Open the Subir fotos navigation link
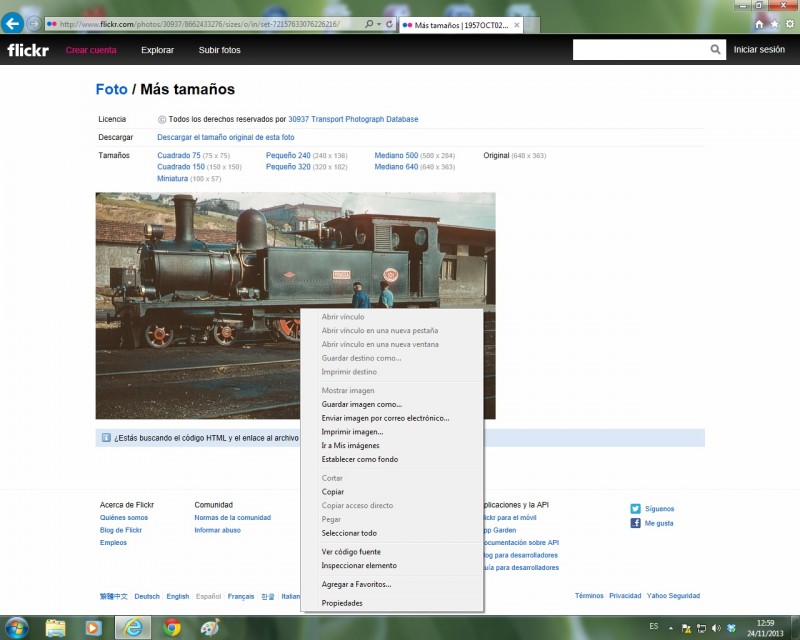Screen dimensions: 800x640 219,50
